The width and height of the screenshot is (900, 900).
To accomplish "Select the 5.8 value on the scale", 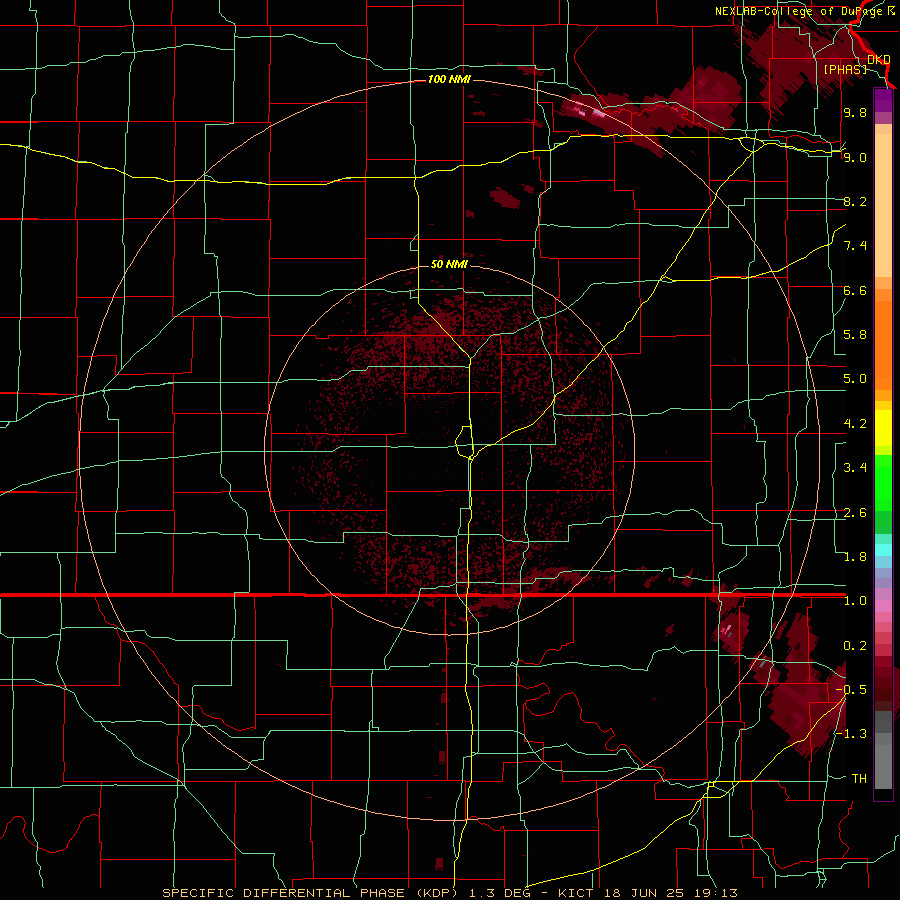I will coord(855,335).
